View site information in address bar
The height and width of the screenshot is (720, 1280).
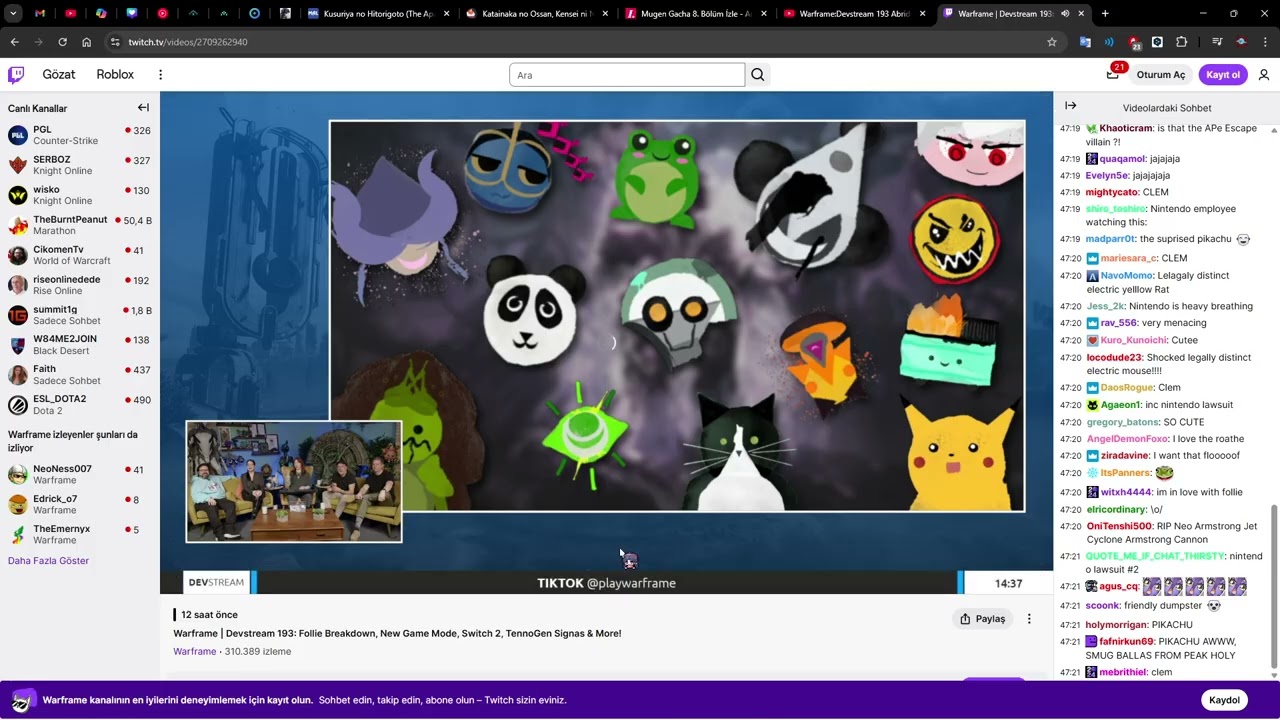pyautogui.click(x=115, y=42)
